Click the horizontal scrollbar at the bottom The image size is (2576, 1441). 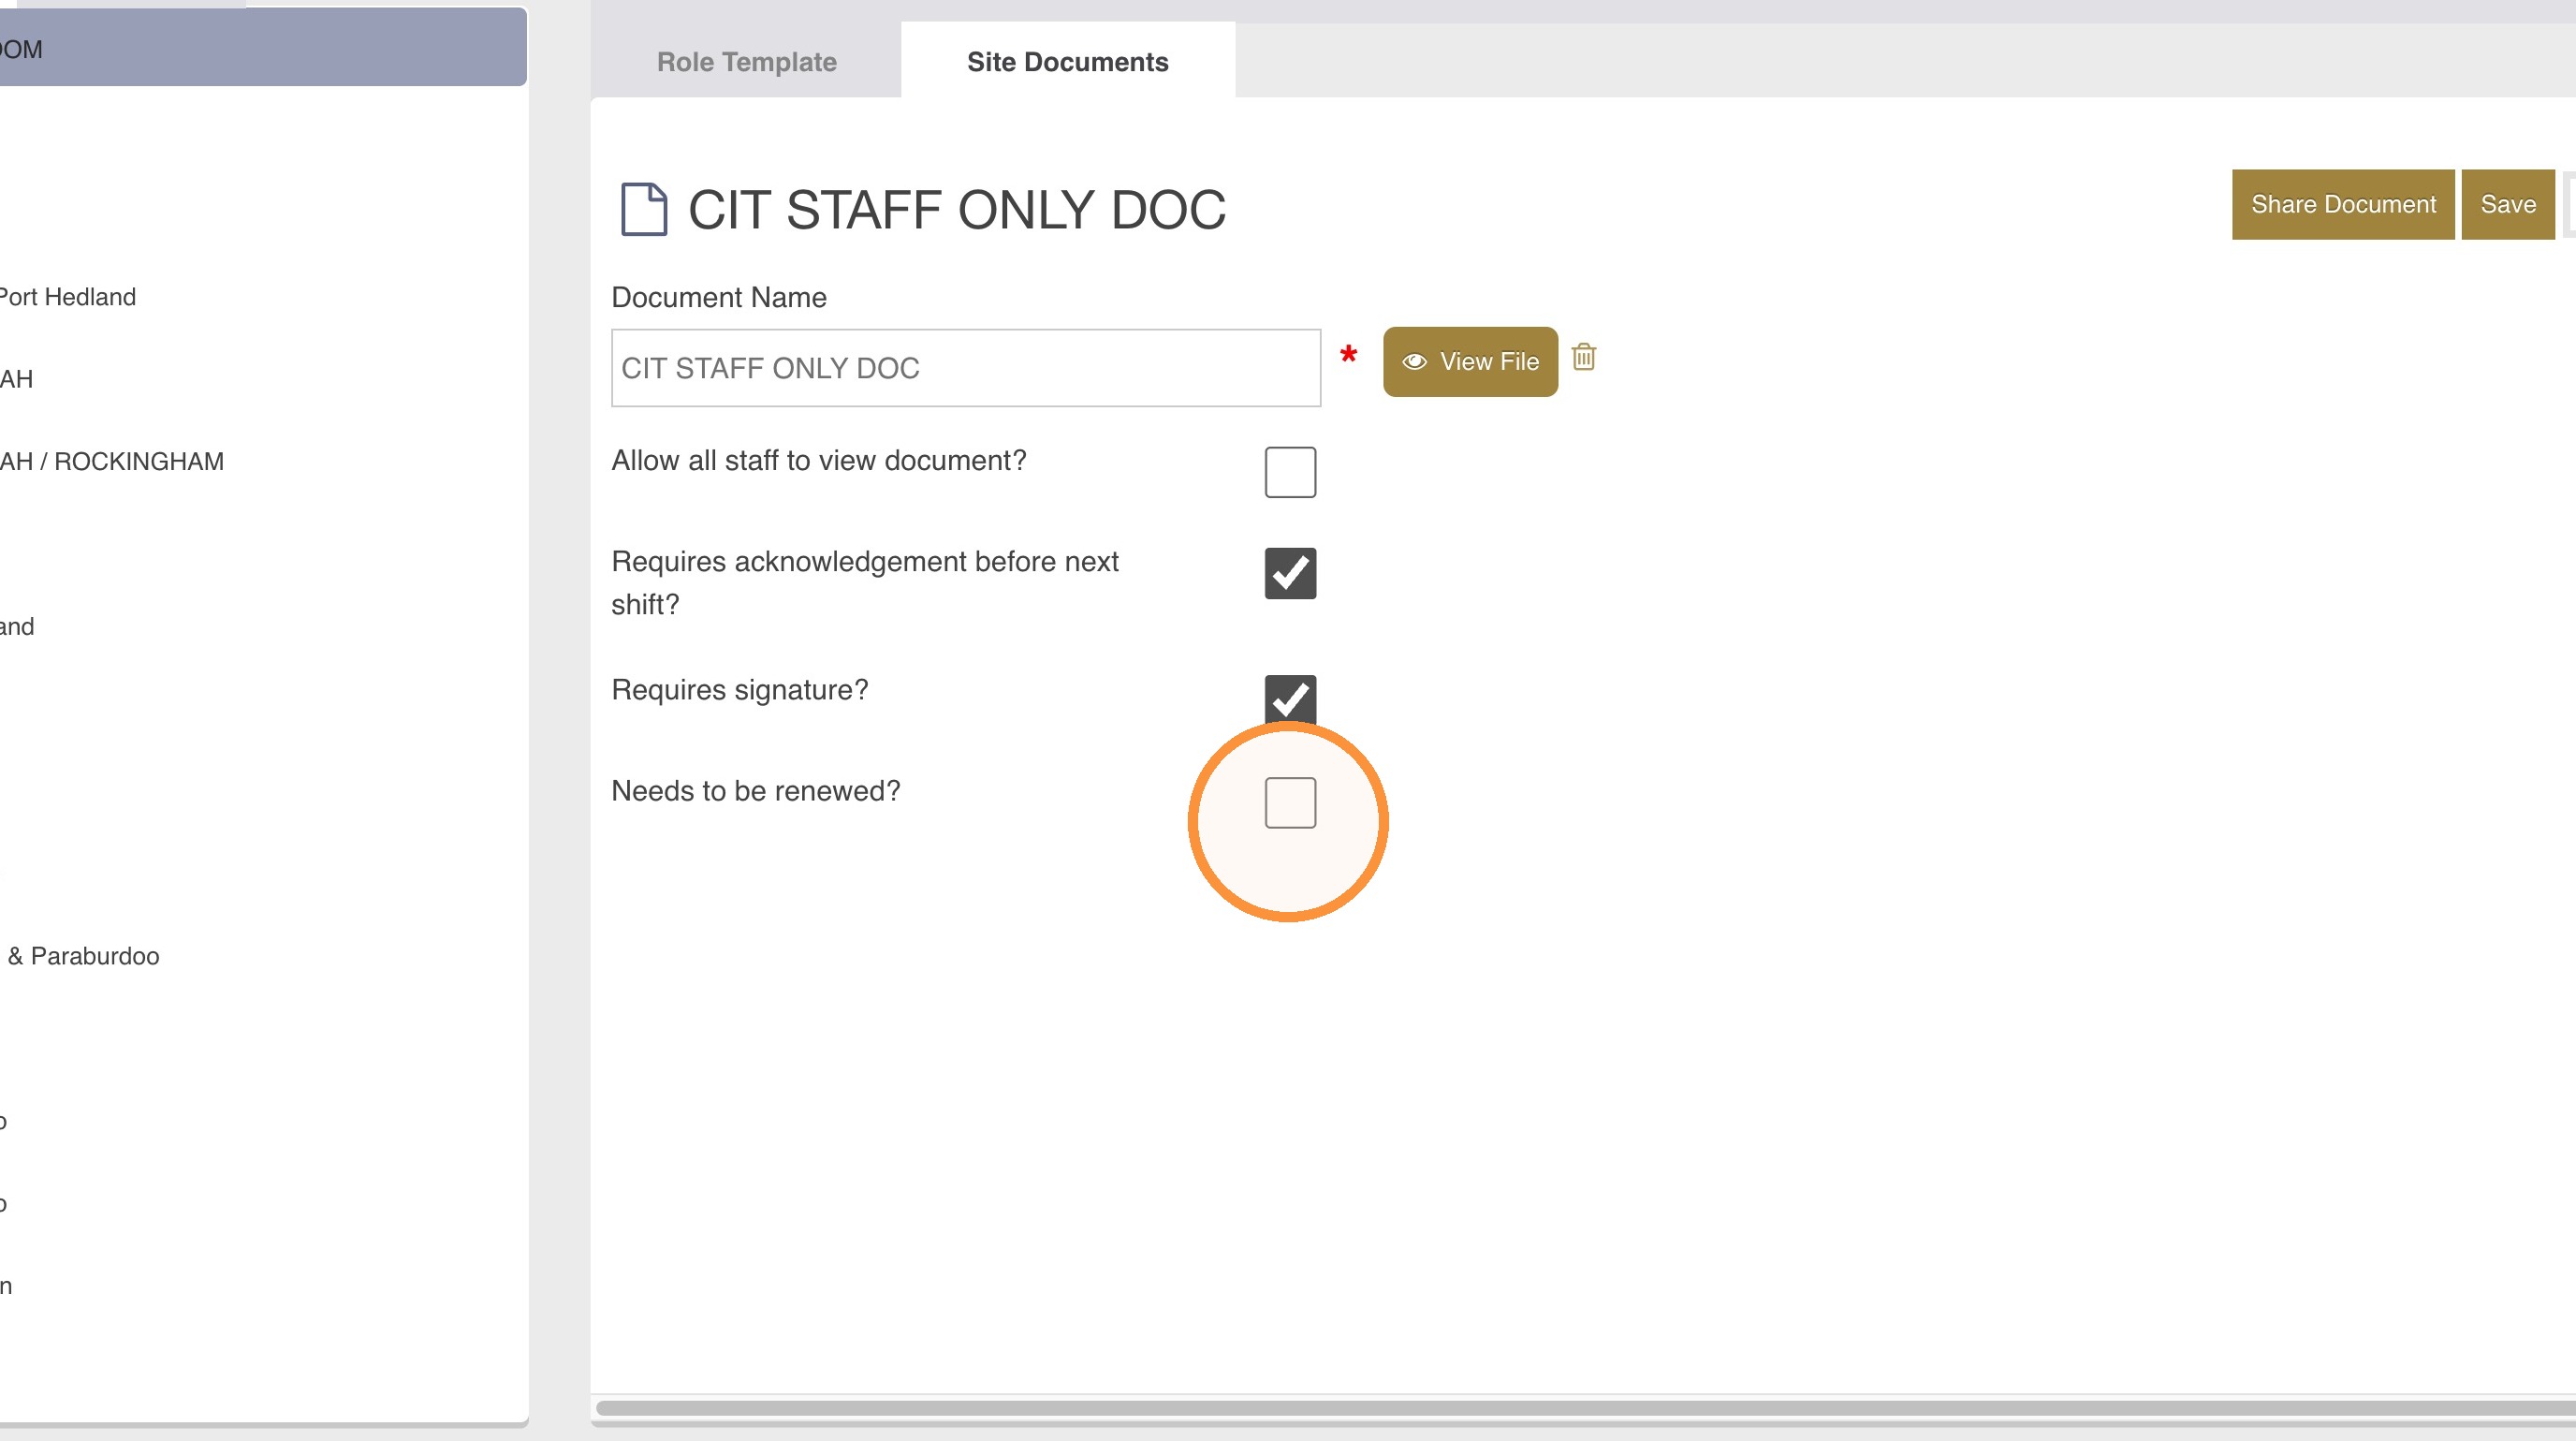pyautogui.click(x=1585, y=1408)
